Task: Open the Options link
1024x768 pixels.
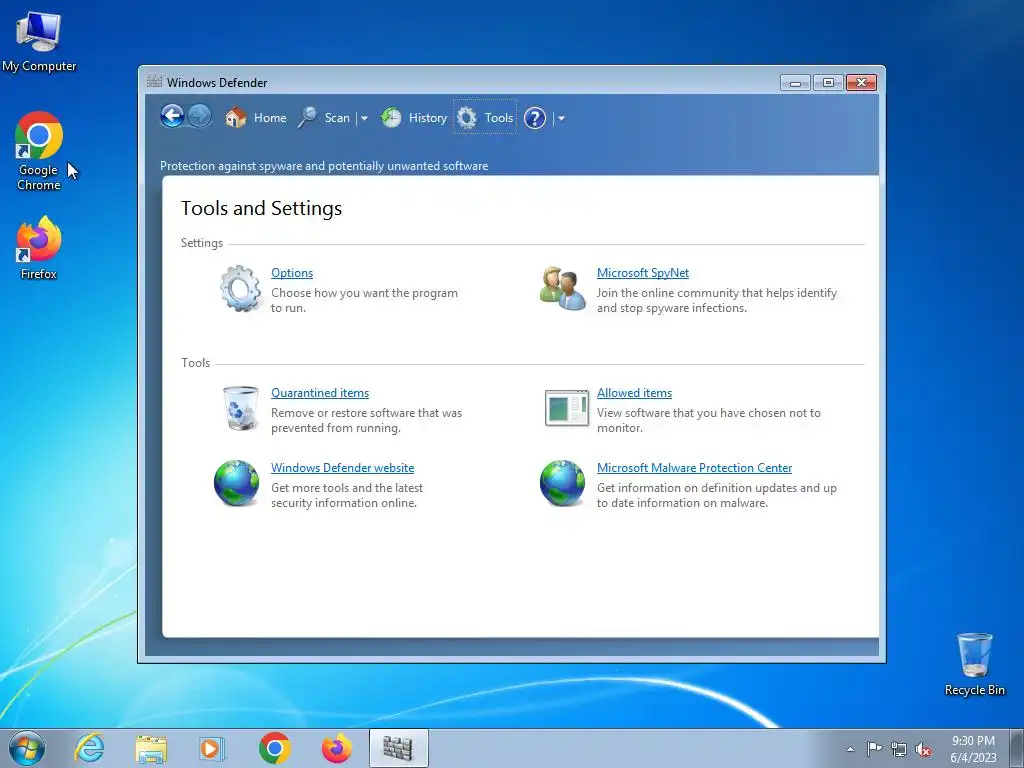Action: pos(292,273)
